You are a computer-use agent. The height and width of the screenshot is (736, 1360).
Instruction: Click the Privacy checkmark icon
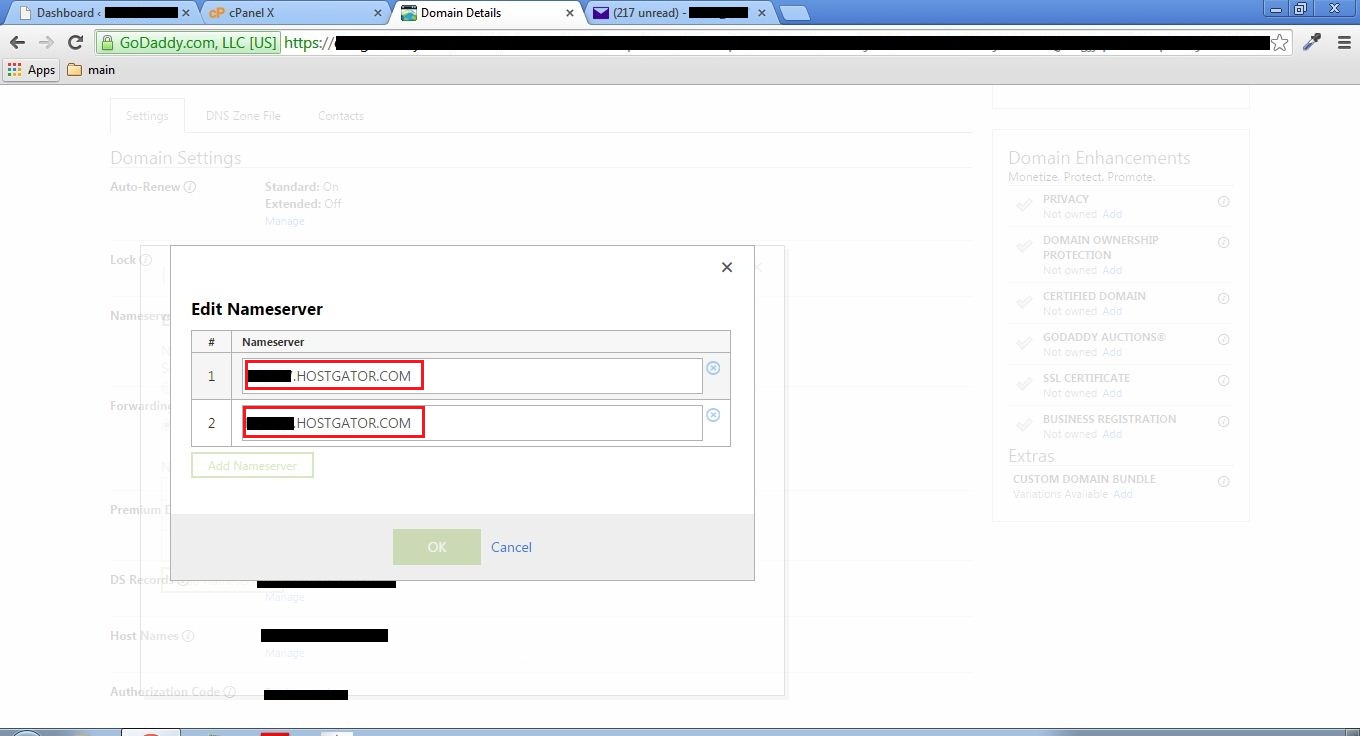point(1024,205)
